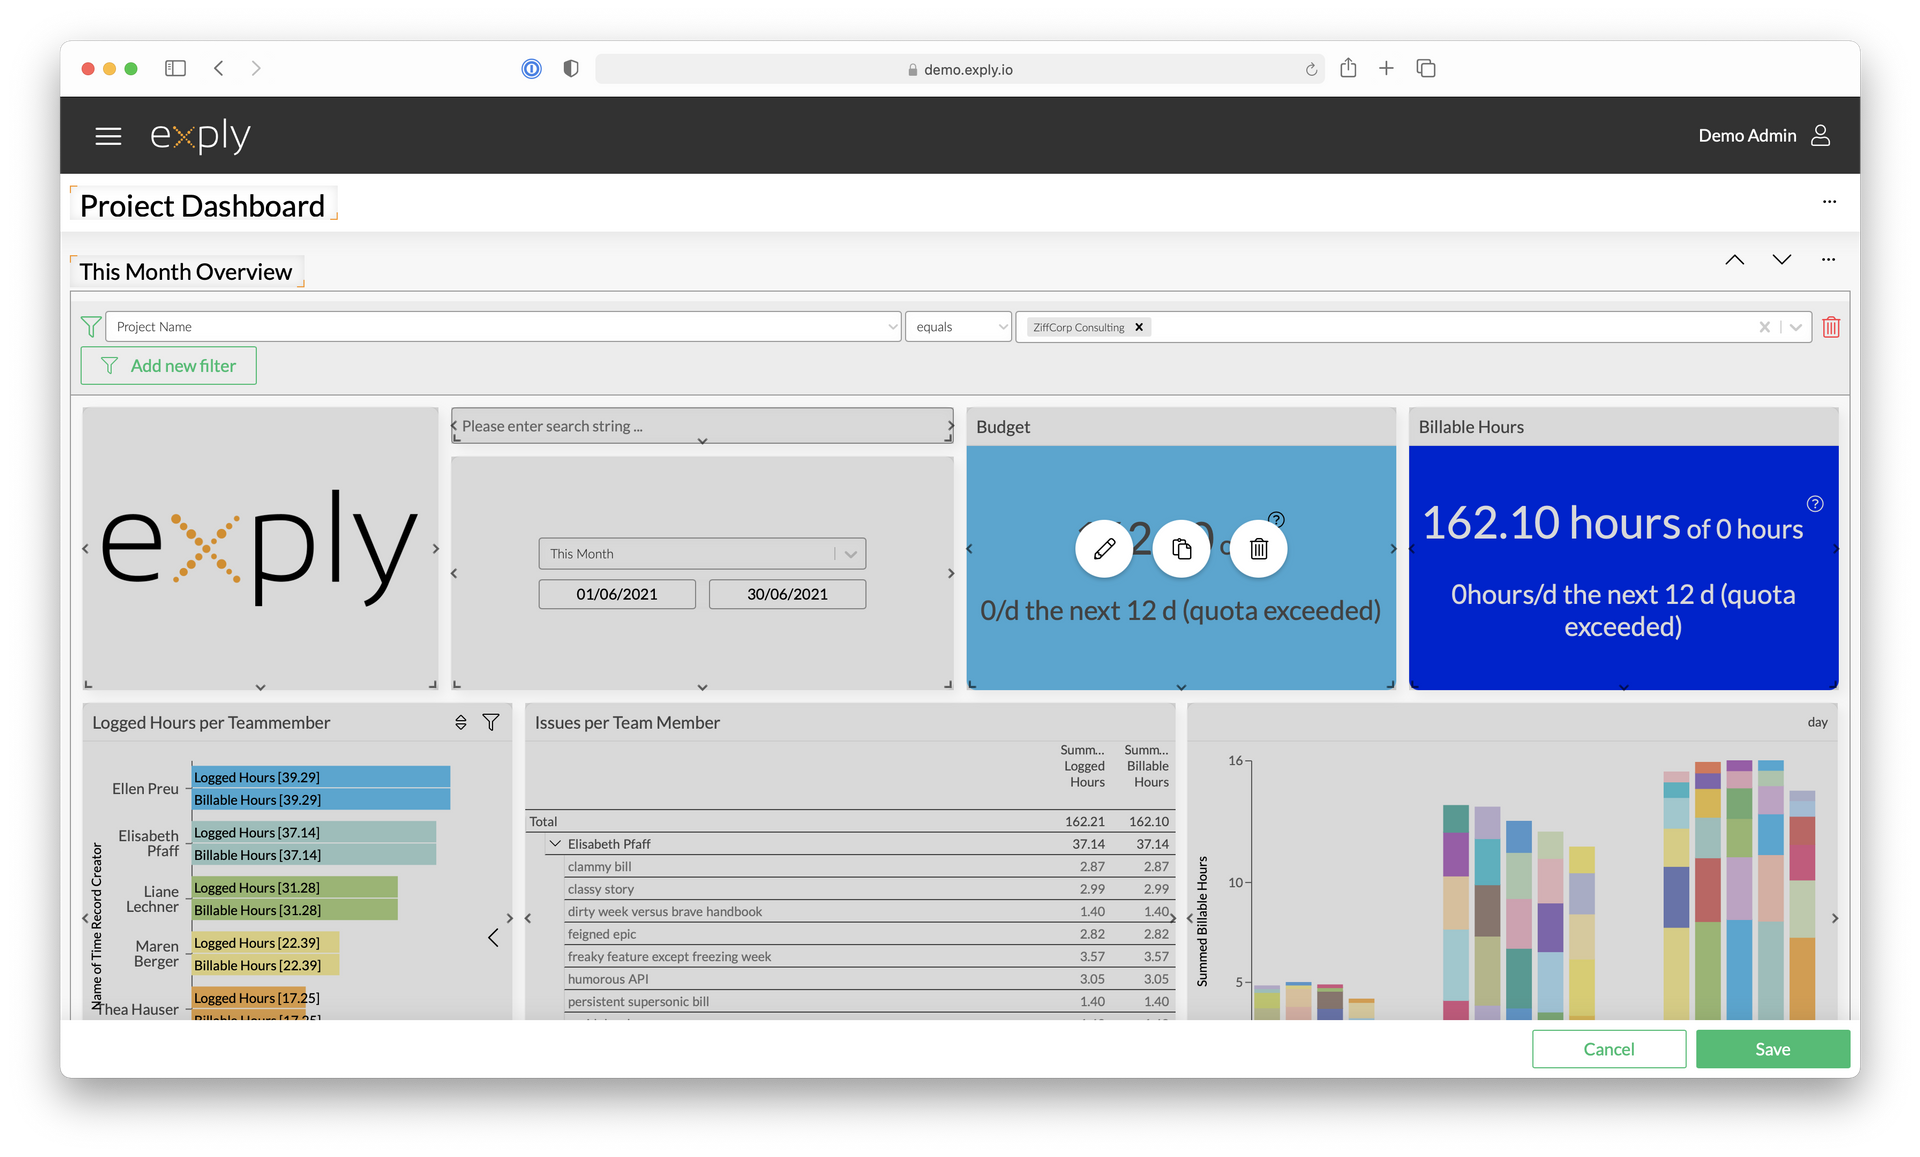Click the start date 01/06/2021 field
This screenshot has width=1920, height=1157.
[617, 594]
